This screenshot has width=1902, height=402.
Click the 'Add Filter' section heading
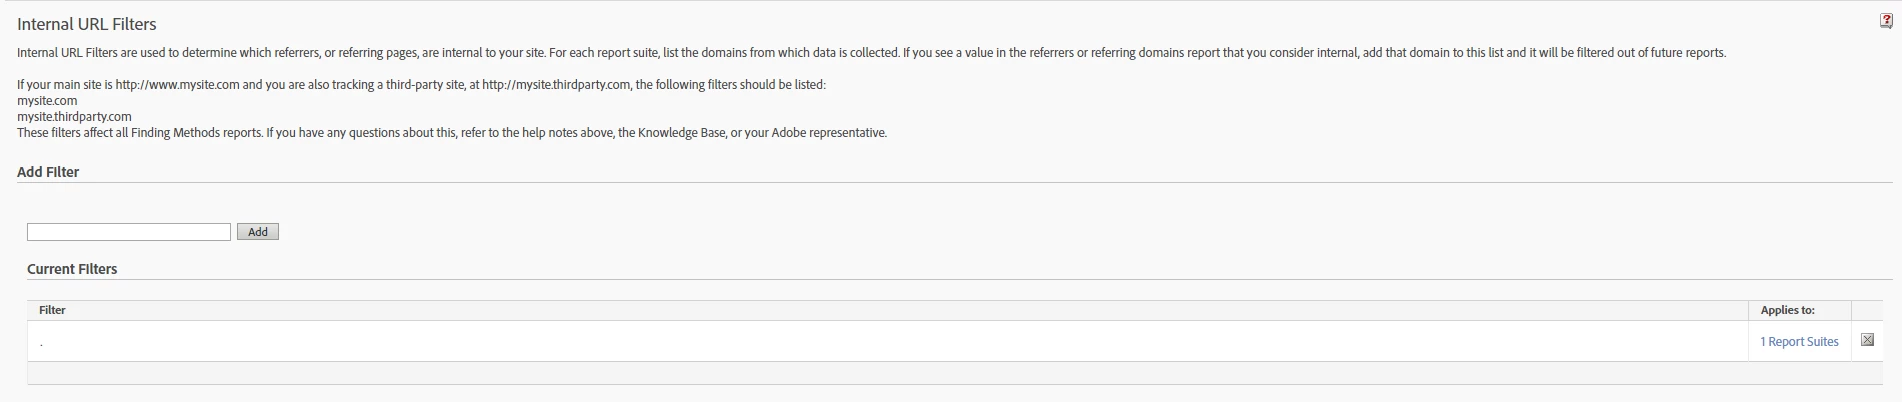(48, 172)
